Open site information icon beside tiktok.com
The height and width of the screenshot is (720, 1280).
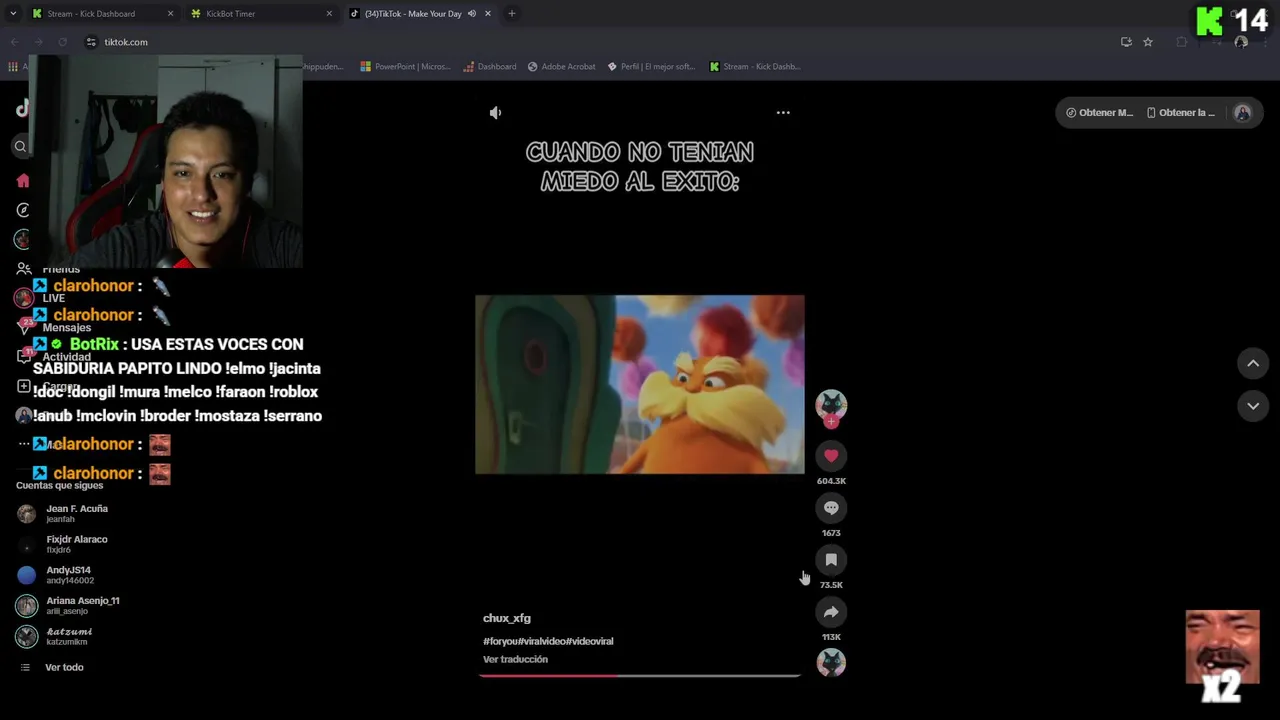pyautogui.click(x=91, y=42)
